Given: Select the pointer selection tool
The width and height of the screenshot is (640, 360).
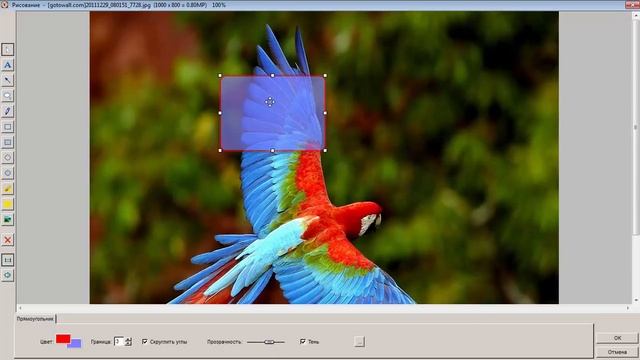Looking at the screenshot, I should click(7, 49).
